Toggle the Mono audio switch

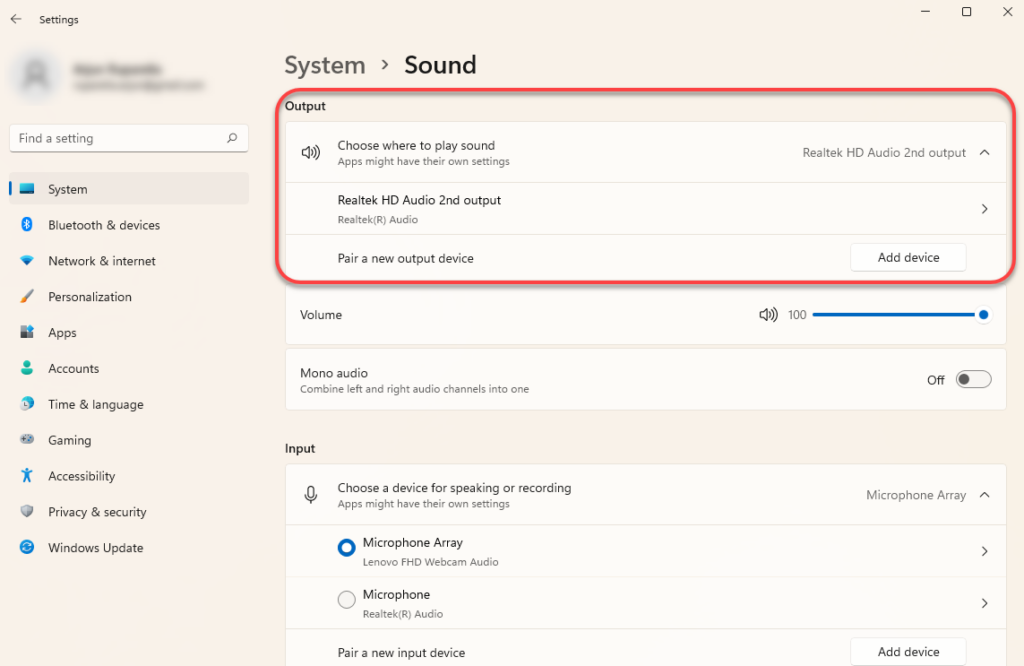pos(972,380)
